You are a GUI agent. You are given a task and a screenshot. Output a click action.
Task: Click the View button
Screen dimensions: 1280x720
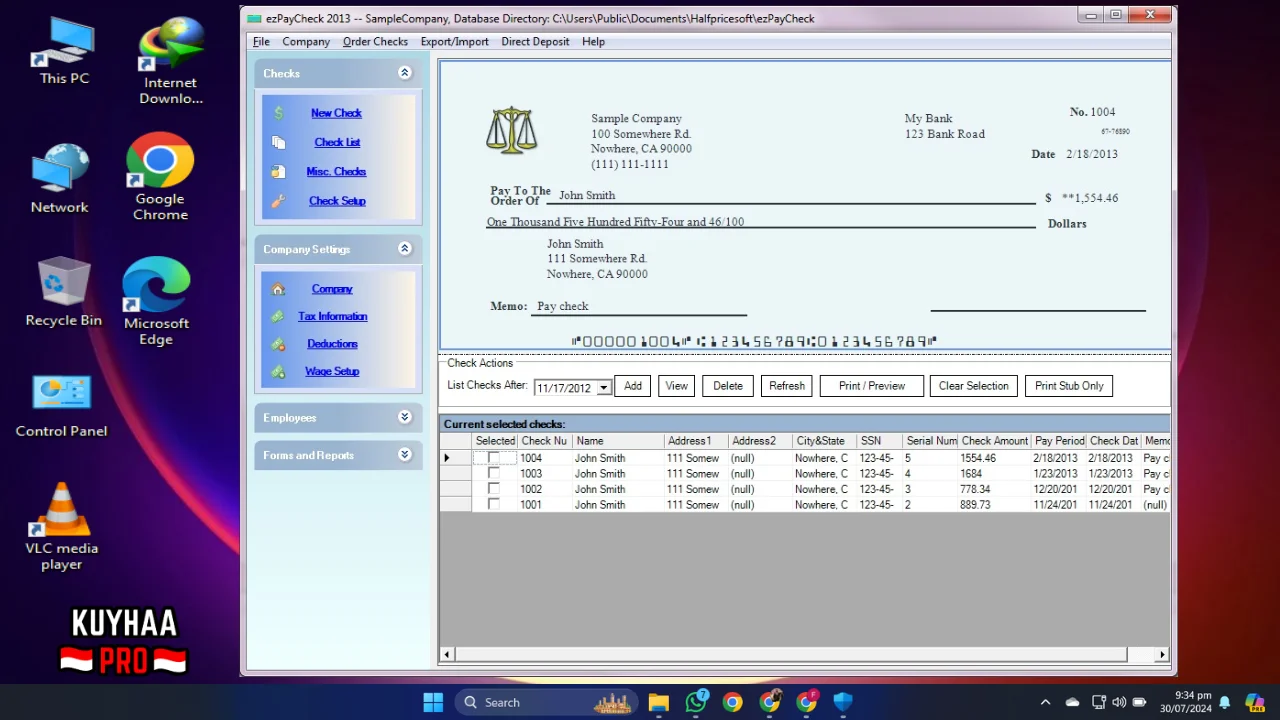pos(677,386)
